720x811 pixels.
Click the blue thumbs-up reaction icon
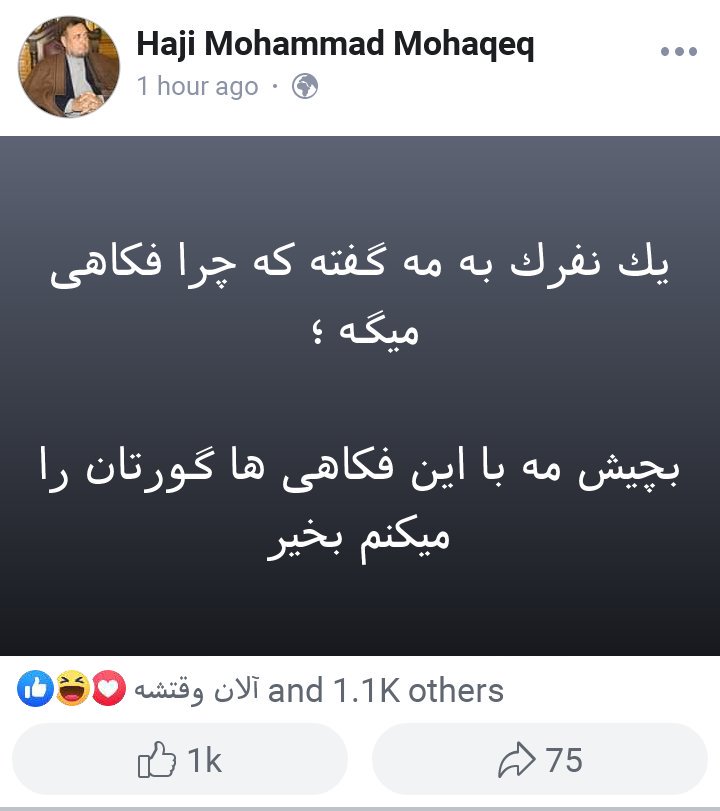(x=35, y=688)
